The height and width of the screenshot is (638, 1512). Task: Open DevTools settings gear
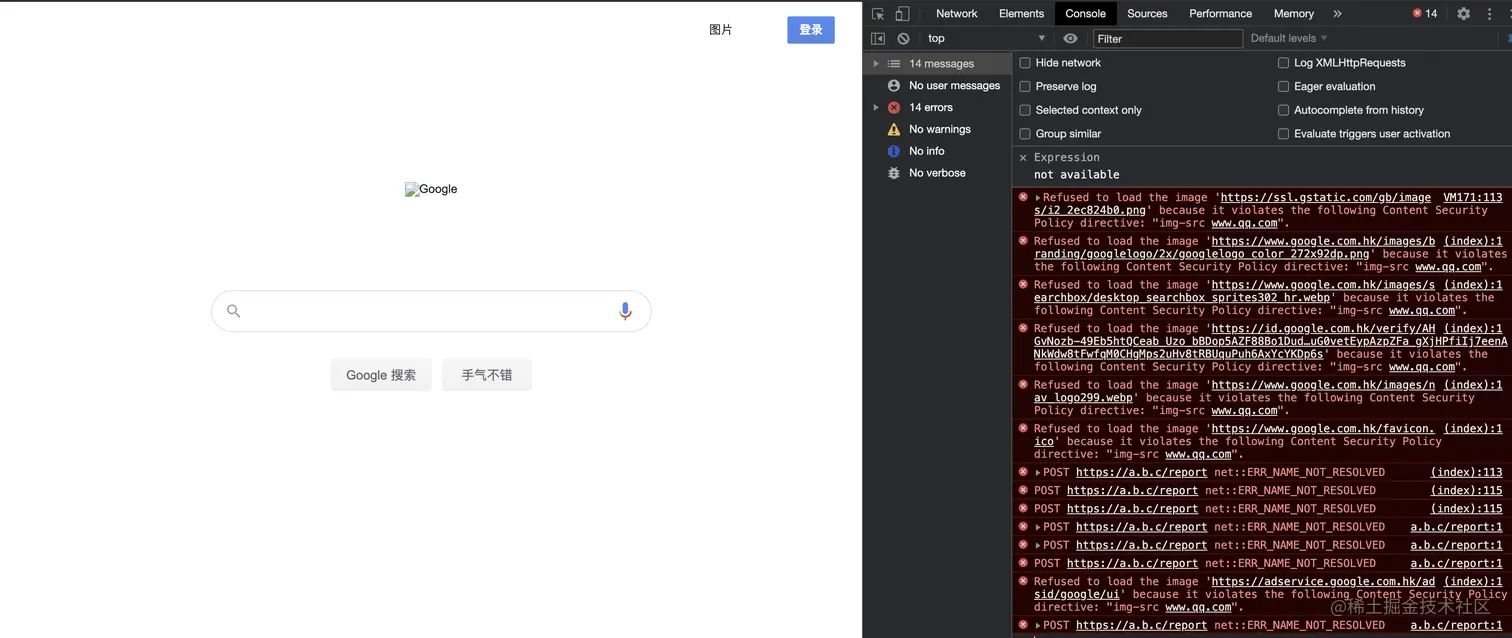click(1464, 14)
